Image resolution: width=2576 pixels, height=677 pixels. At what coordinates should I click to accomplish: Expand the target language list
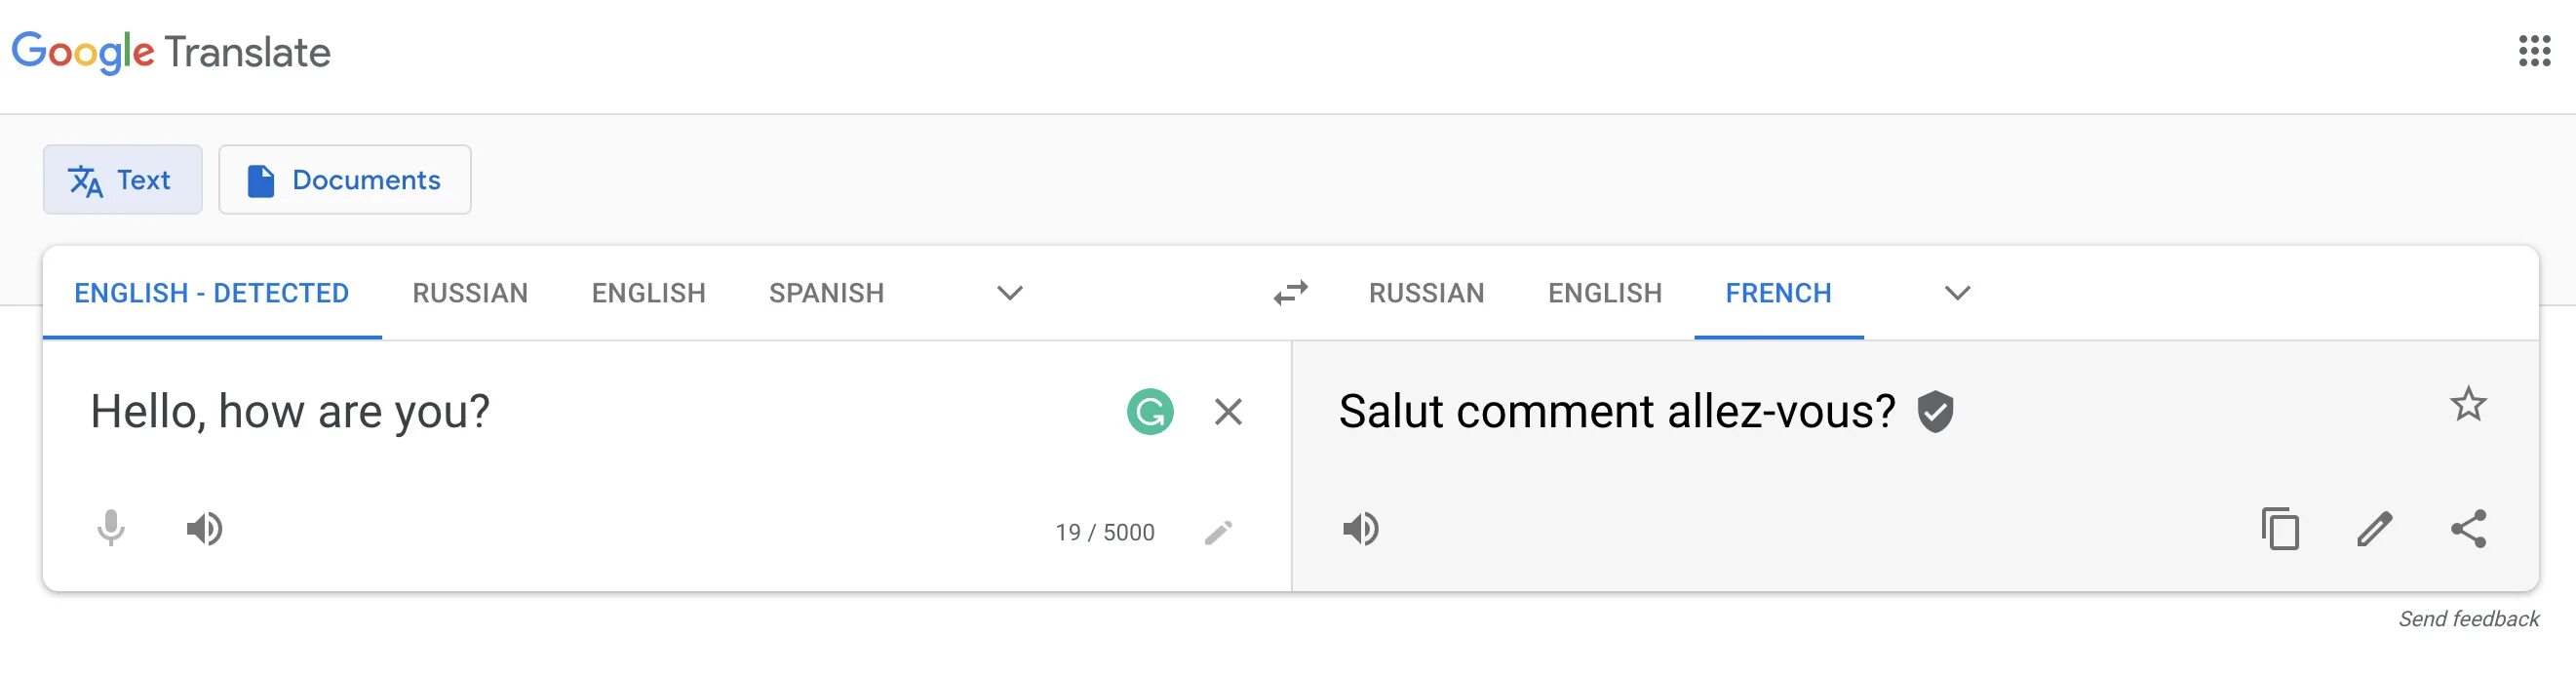1957,293
